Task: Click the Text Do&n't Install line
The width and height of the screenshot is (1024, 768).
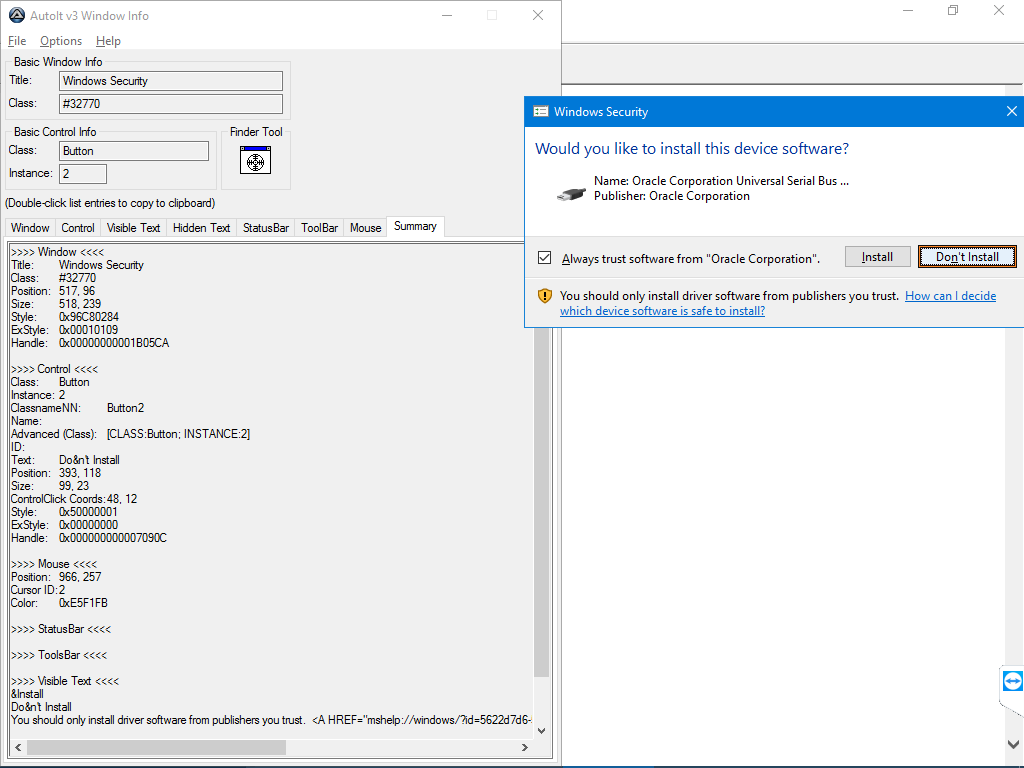Action: (65, 460)
